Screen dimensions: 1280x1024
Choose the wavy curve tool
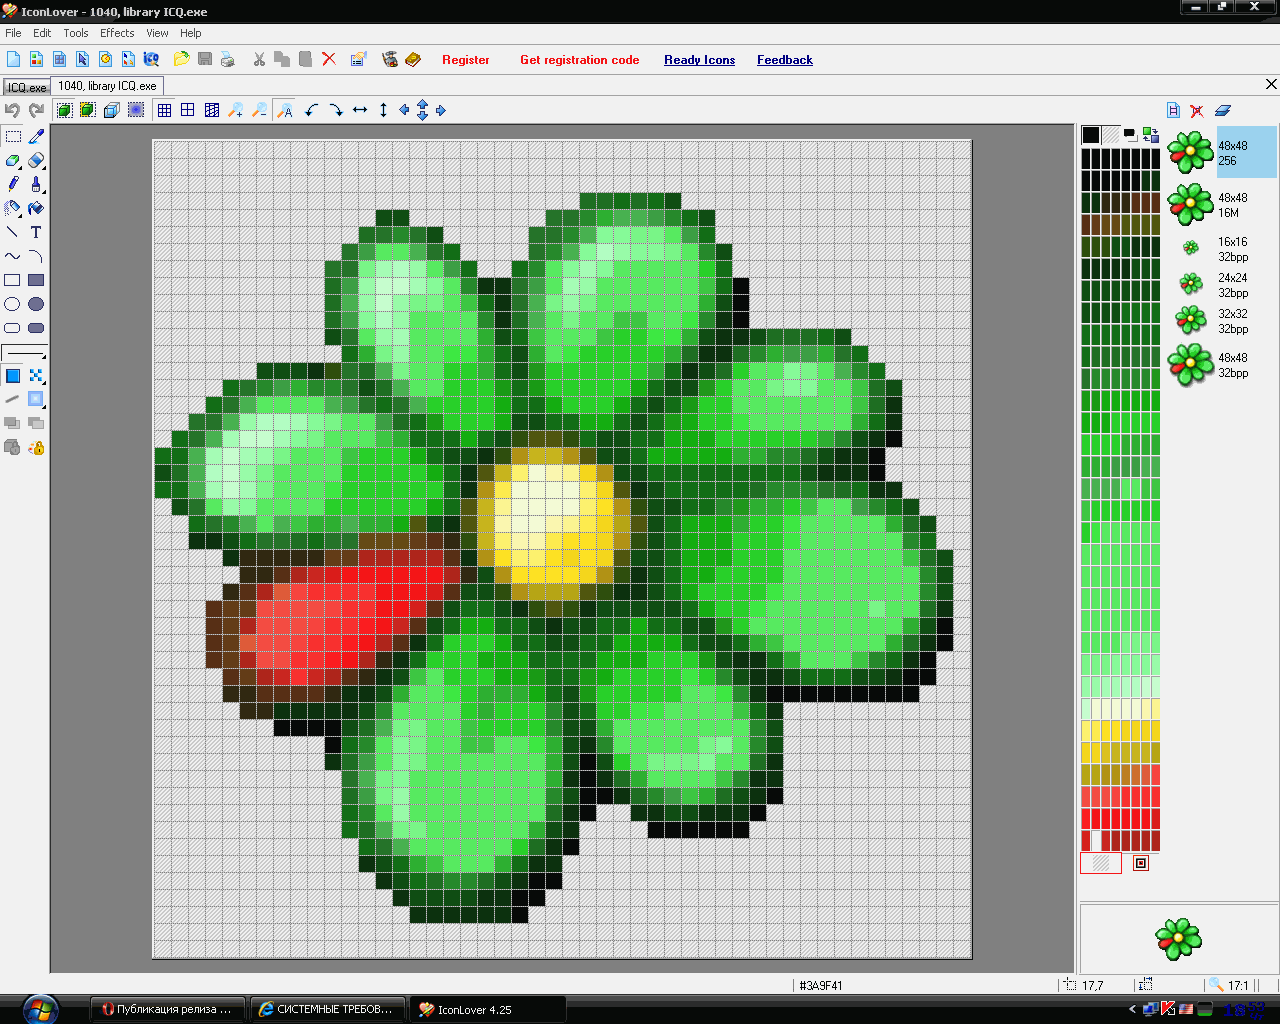coord(13,256)
